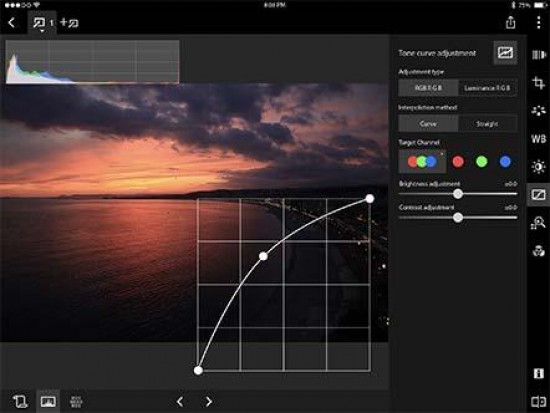Open the three-dot overflow menu
The height and width of the screenshot is (413, 550).
pyautogui.click(x=538, y=22)
